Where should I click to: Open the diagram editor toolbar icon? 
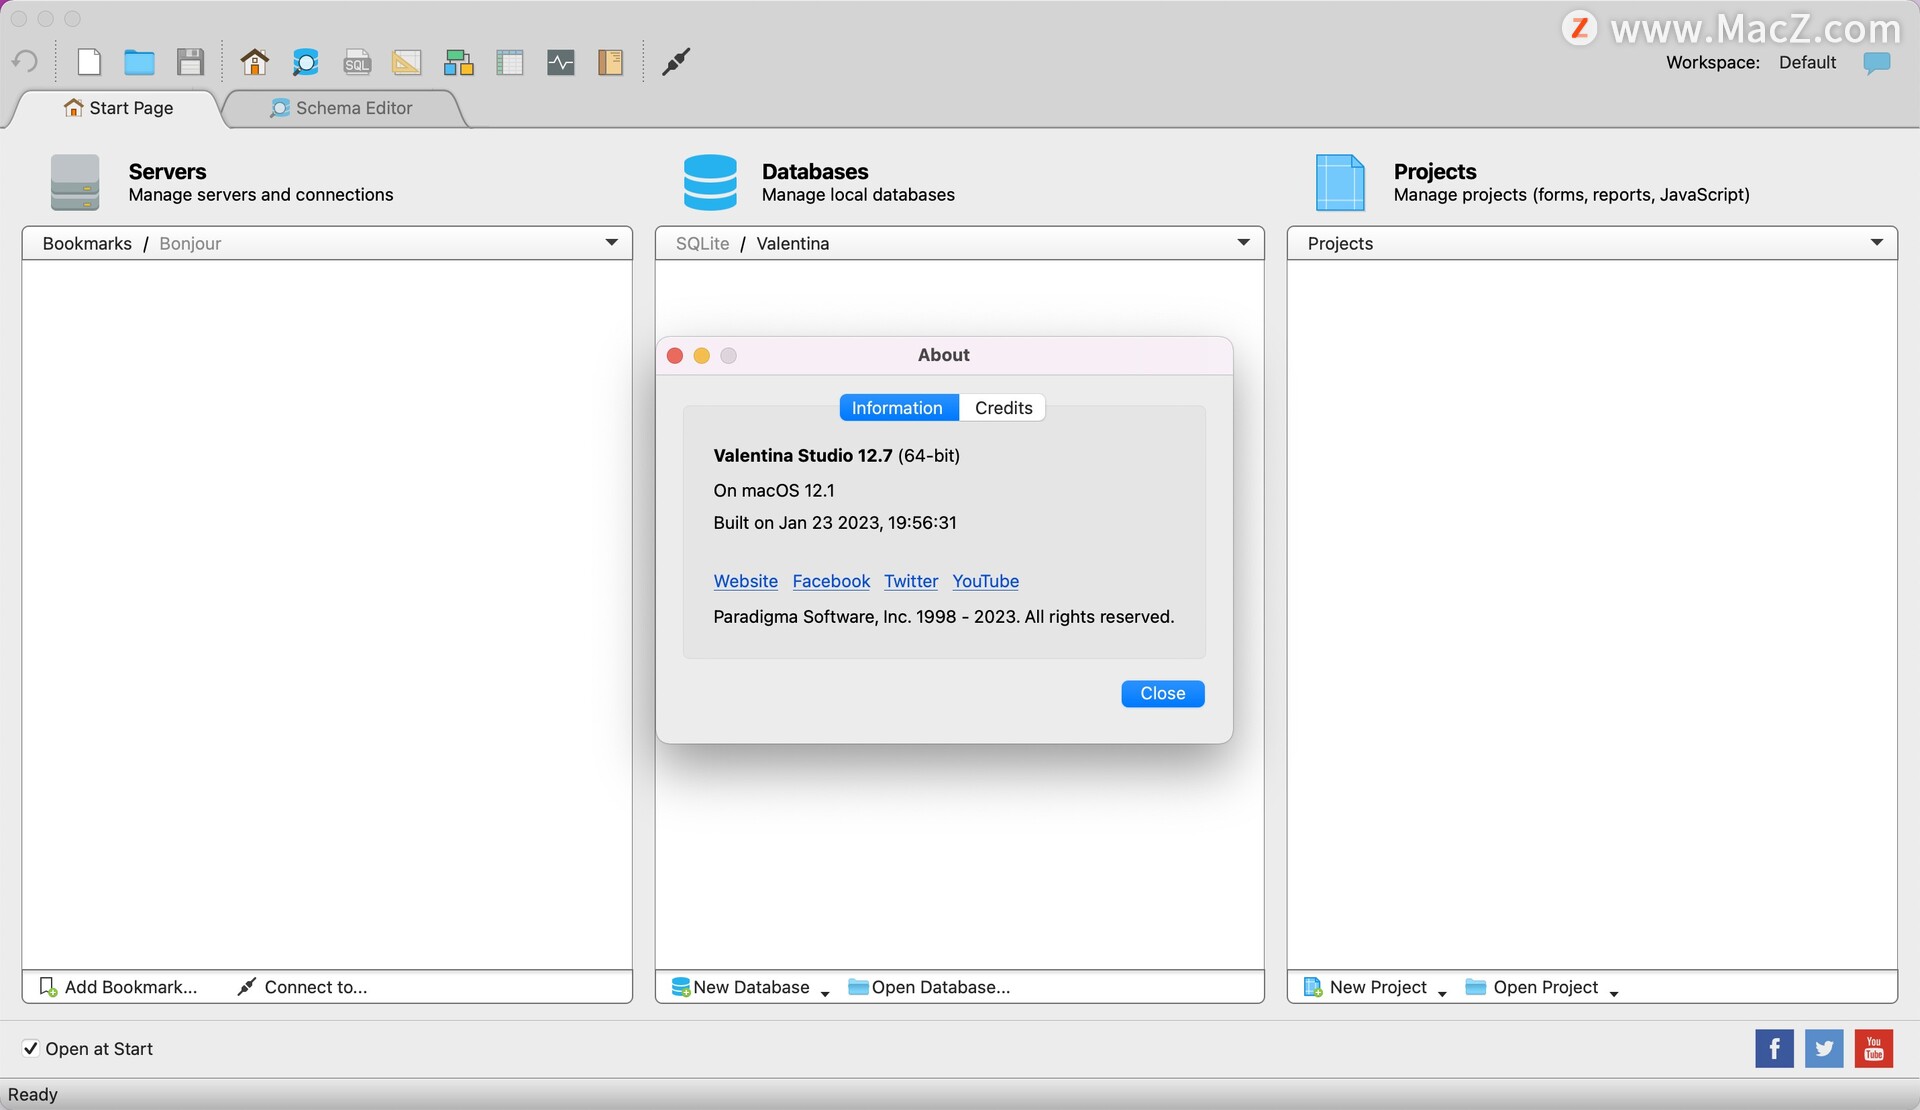[x=458, y=62]
